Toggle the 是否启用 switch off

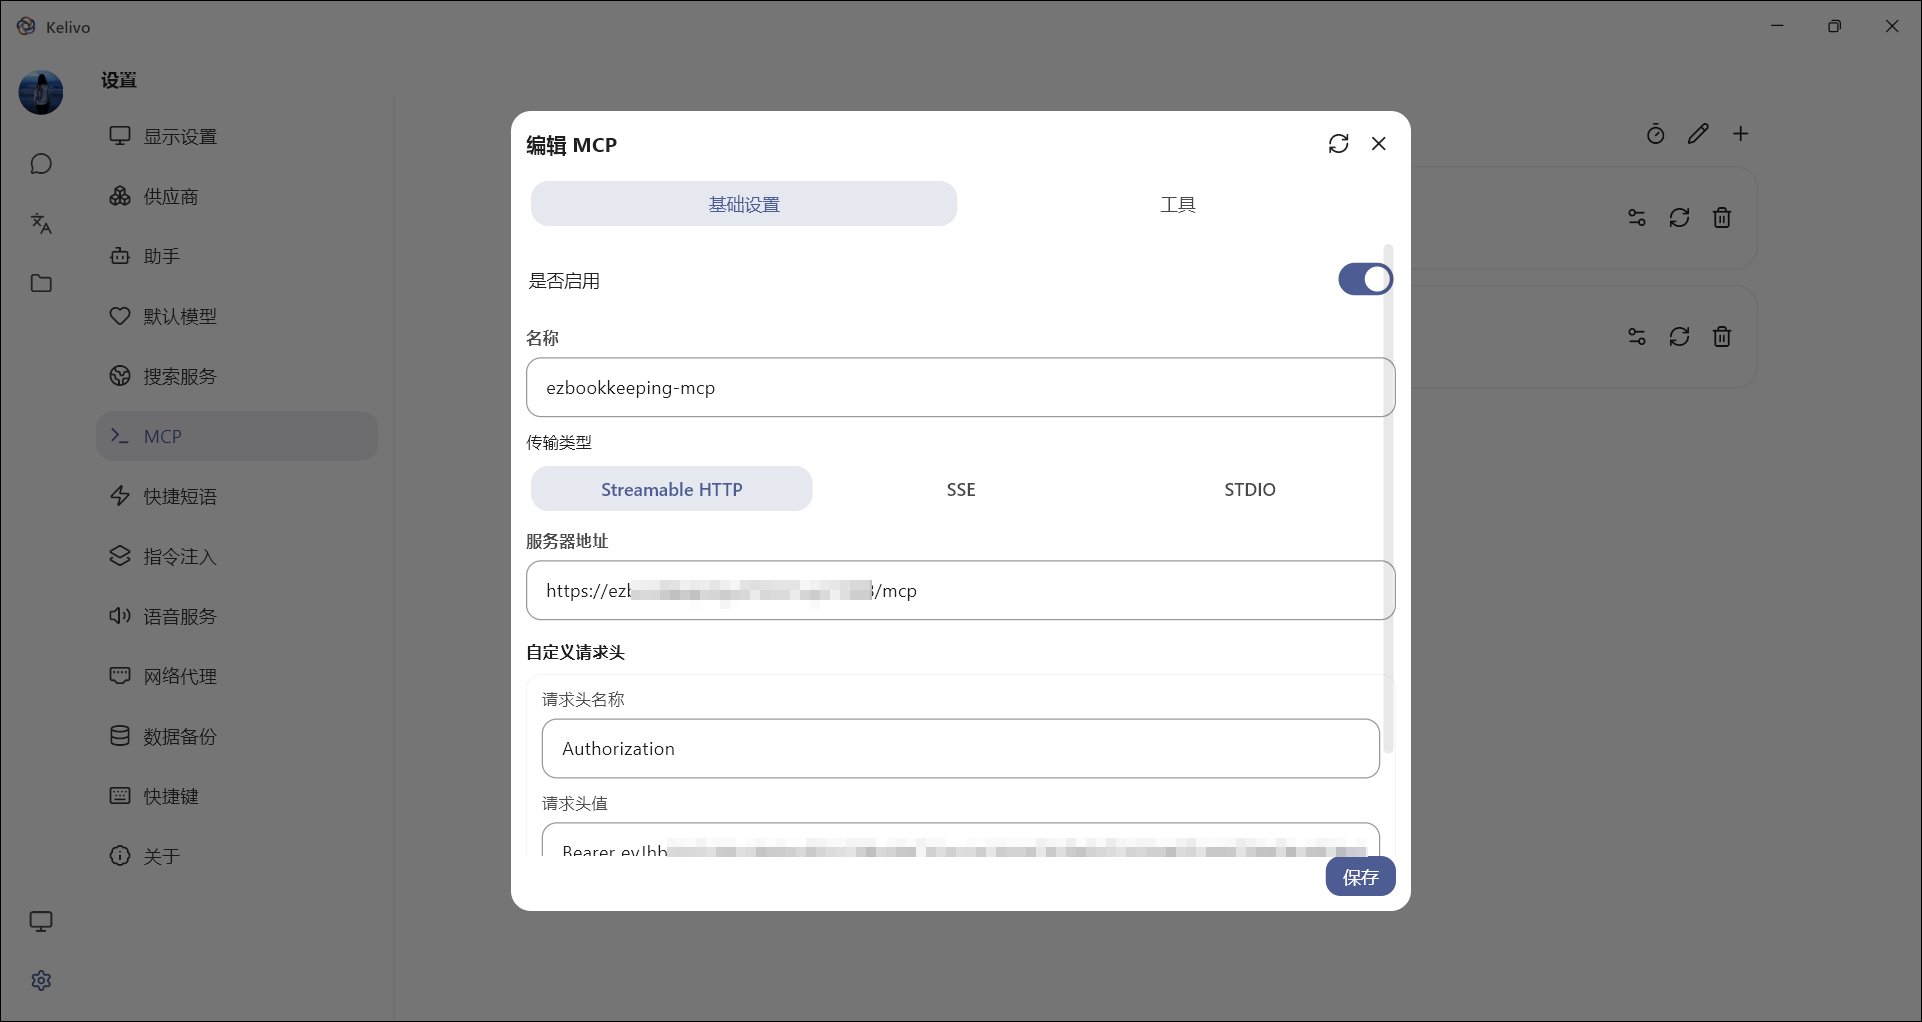(1365, 280)
